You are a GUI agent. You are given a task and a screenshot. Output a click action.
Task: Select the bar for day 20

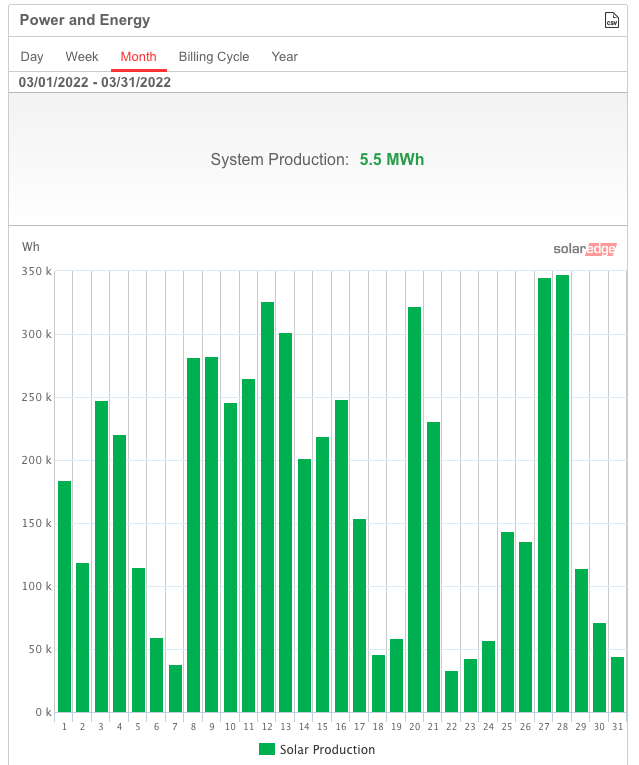[415, 509]
